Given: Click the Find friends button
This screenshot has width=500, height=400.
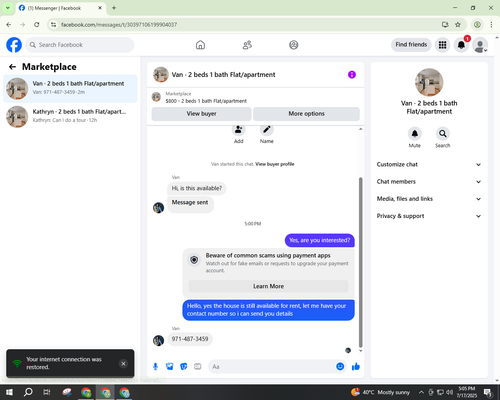Looking at the screenshot, I should [x=411, y=45].
